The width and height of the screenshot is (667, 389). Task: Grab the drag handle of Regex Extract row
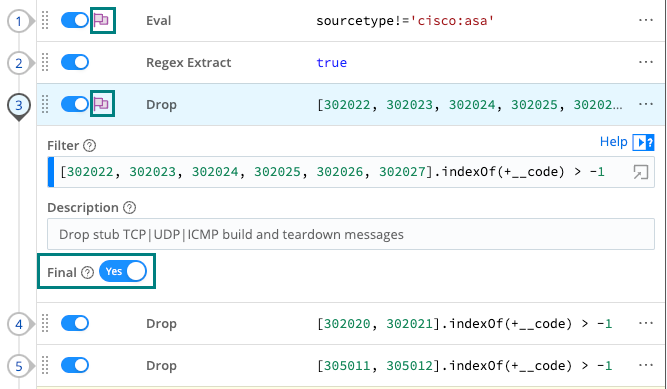45,63
